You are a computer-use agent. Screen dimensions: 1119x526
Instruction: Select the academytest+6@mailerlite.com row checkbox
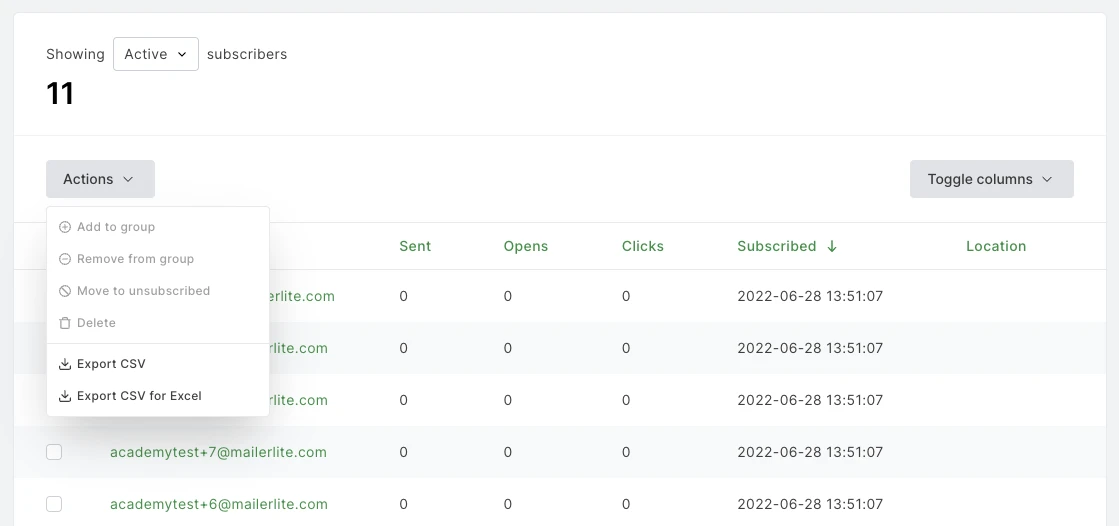click(x=54, y=504)
